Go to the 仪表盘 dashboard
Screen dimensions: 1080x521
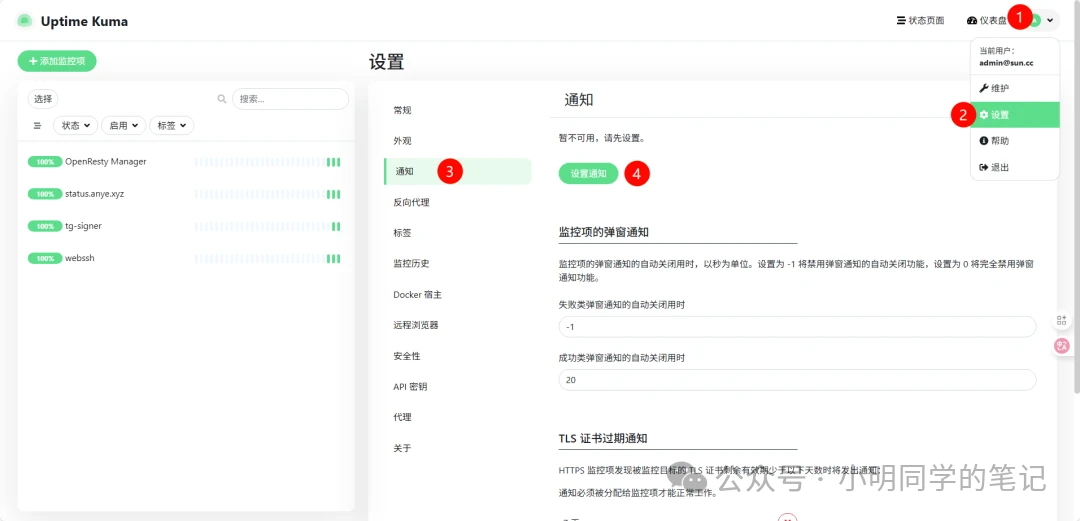[x=987, y=21]
